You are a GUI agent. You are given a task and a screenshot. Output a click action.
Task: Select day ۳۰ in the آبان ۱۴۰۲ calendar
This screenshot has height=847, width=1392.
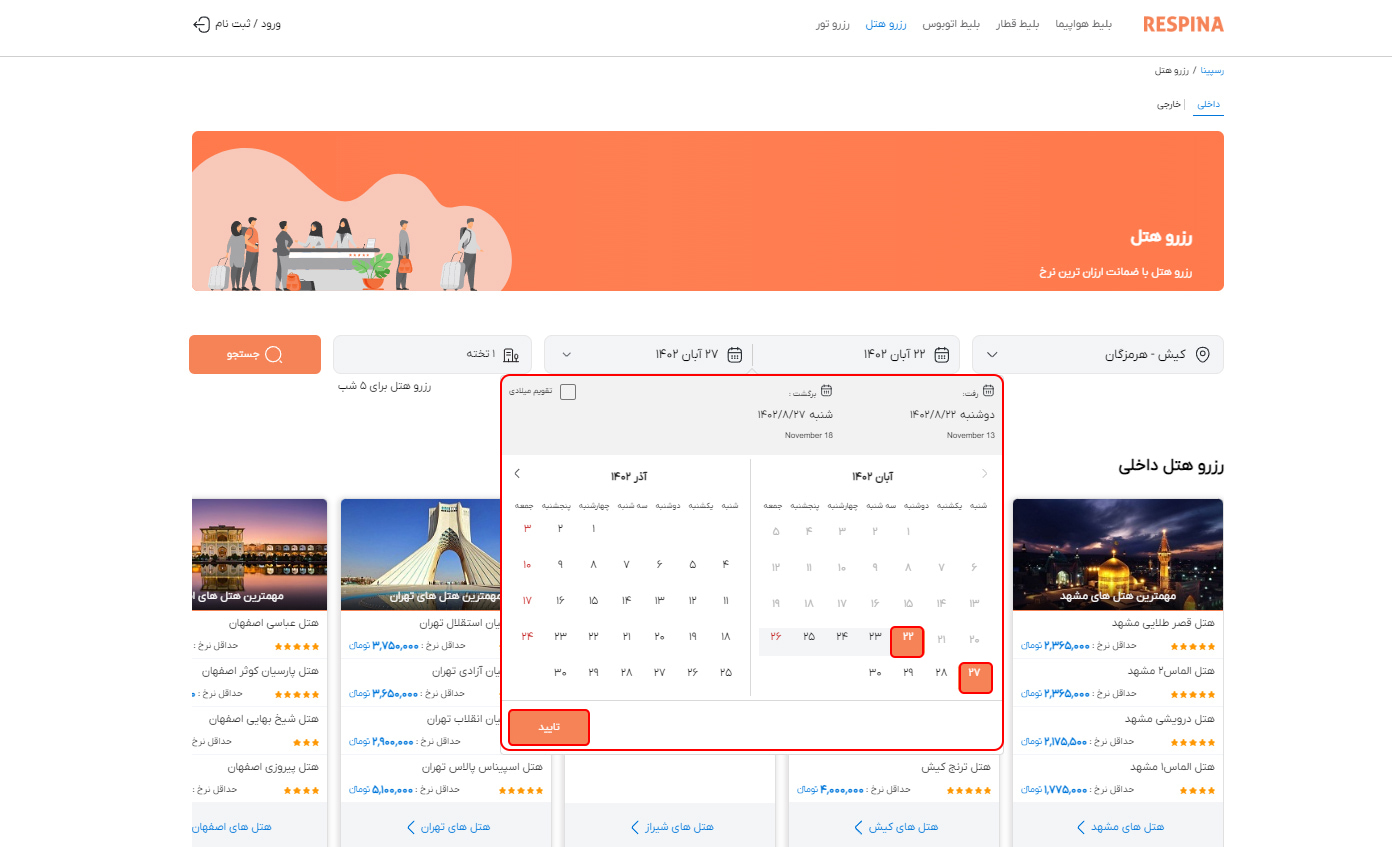point(875,673)
